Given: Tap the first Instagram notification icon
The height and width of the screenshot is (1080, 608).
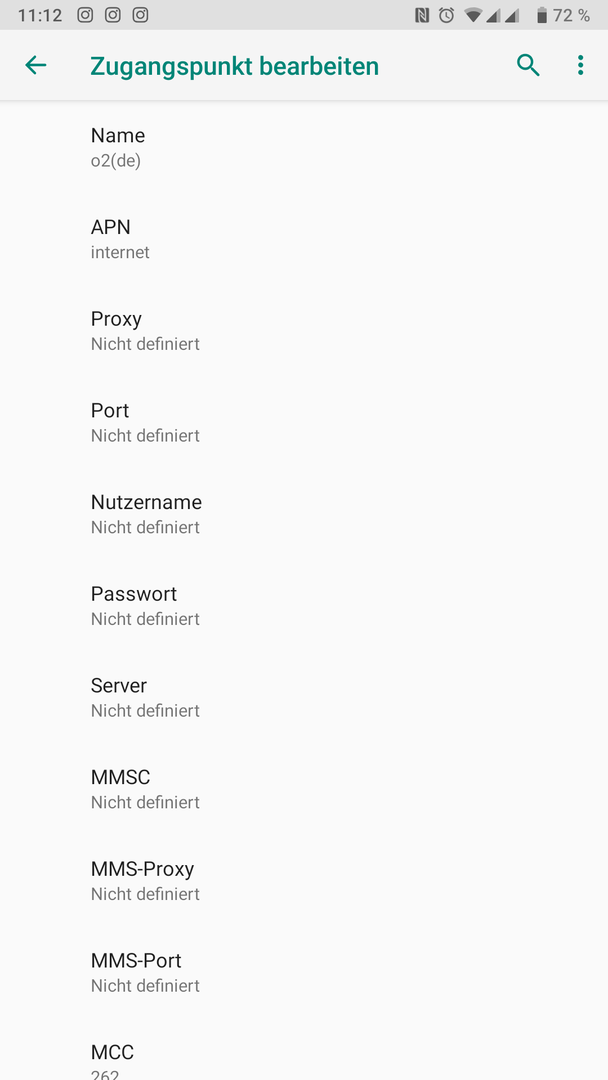Looking at the screenshot, I should point(85,15).
